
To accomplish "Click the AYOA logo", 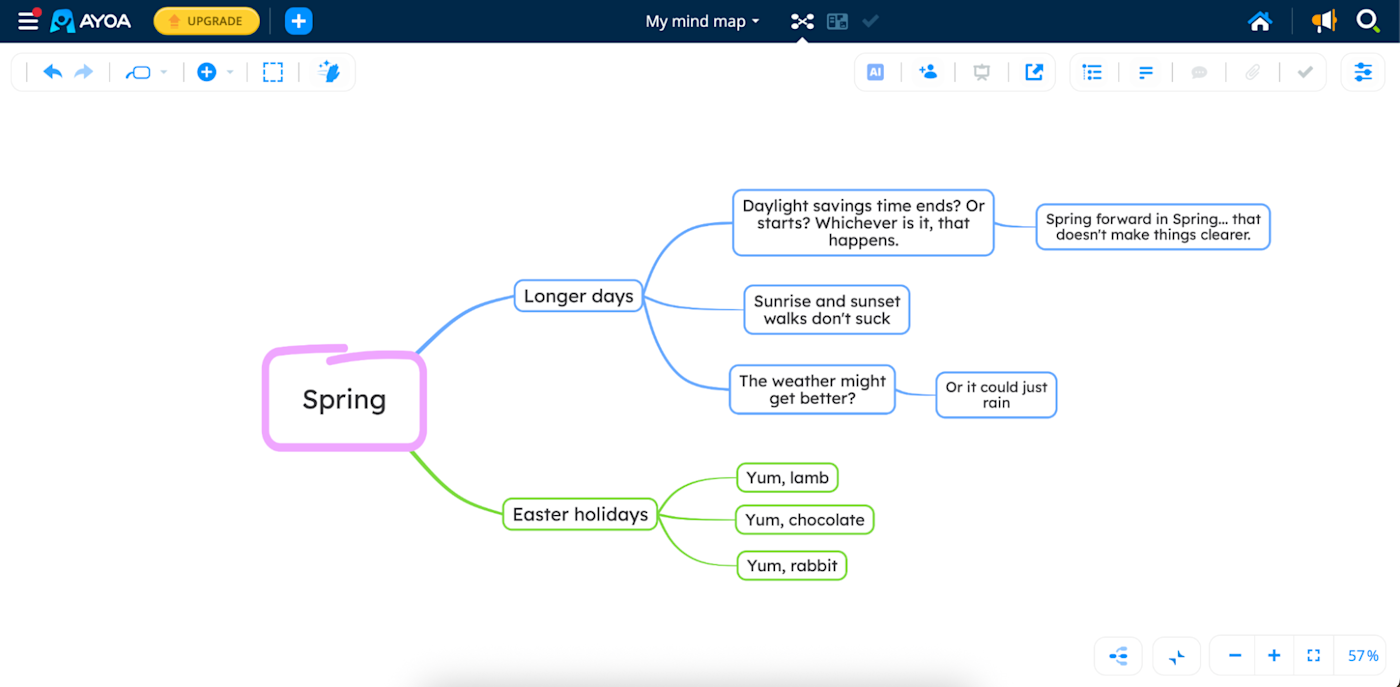I will coord(91,21).
